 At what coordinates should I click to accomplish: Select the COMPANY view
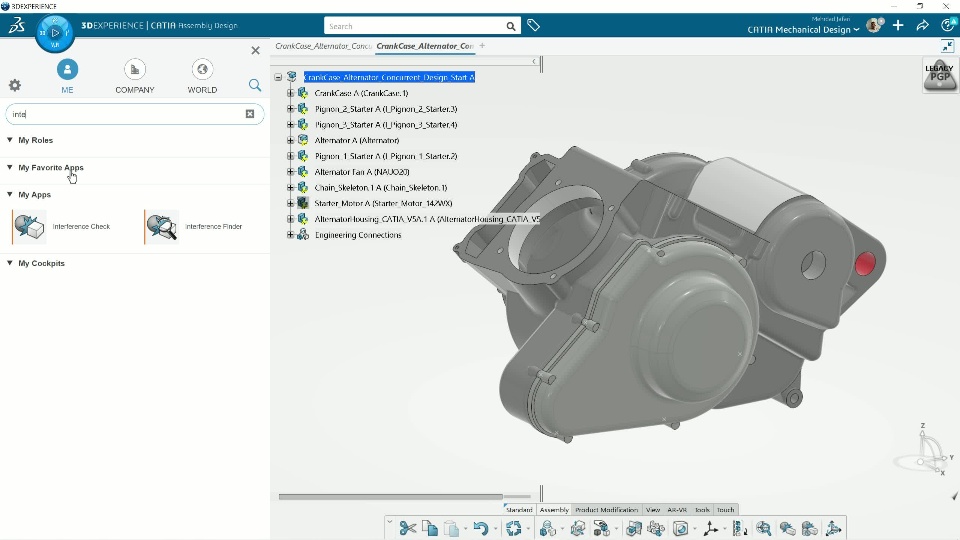(135, 70)
